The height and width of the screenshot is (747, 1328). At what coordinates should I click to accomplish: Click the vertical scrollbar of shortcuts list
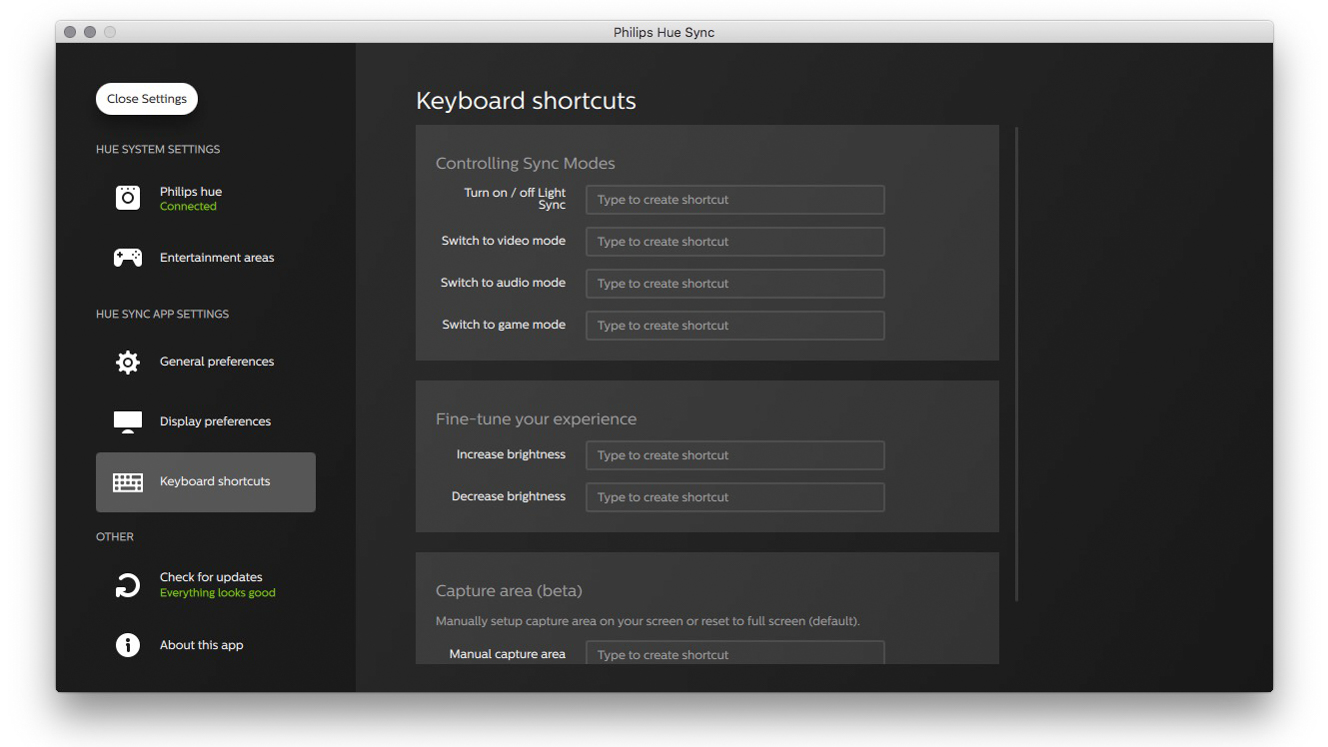click(1016, 364)
